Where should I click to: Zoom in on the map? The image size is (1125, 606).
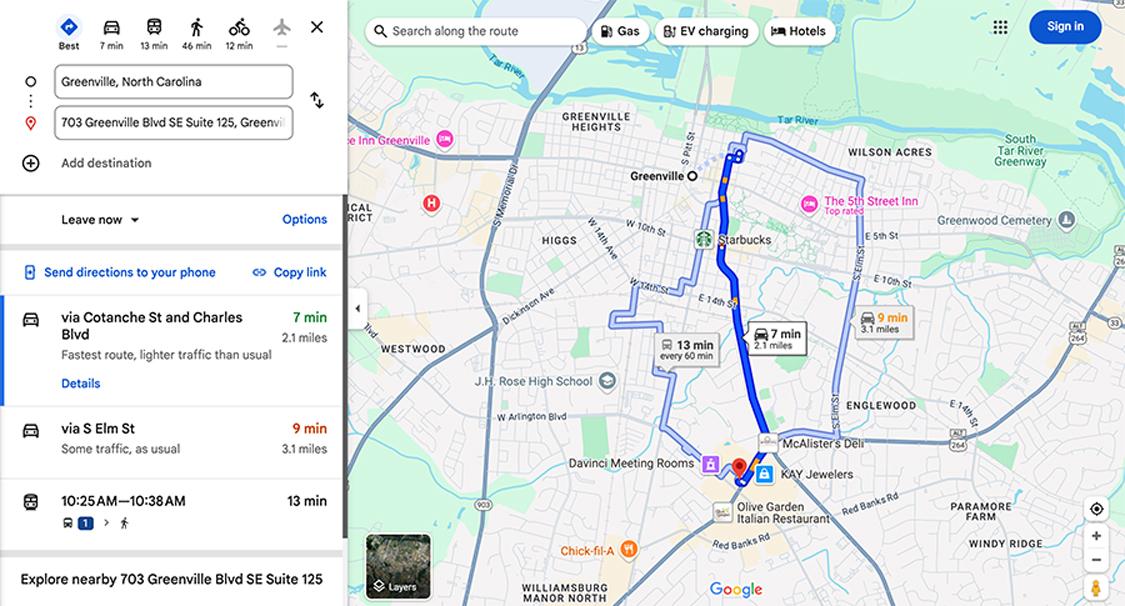pyautogui.click(x=1096, y=536)
